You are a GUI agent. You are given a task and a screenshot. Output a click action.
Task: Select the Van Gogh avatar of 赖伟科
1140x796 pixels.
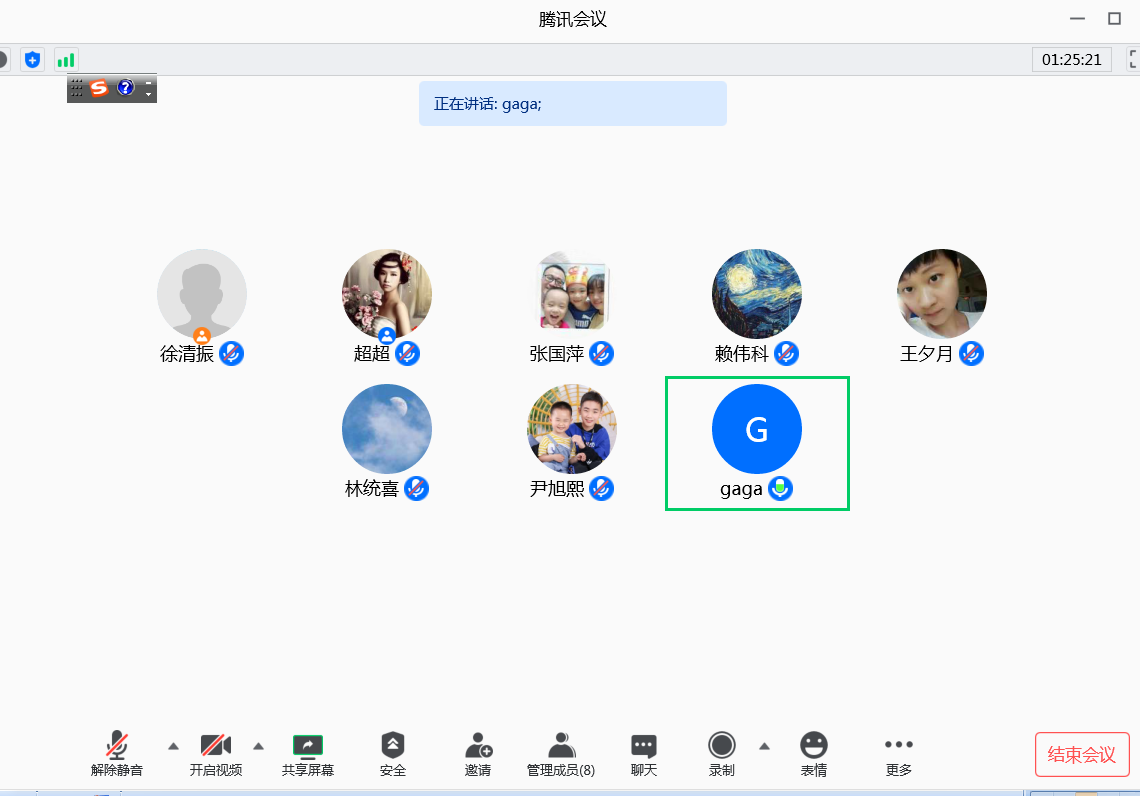pos(757,294)
